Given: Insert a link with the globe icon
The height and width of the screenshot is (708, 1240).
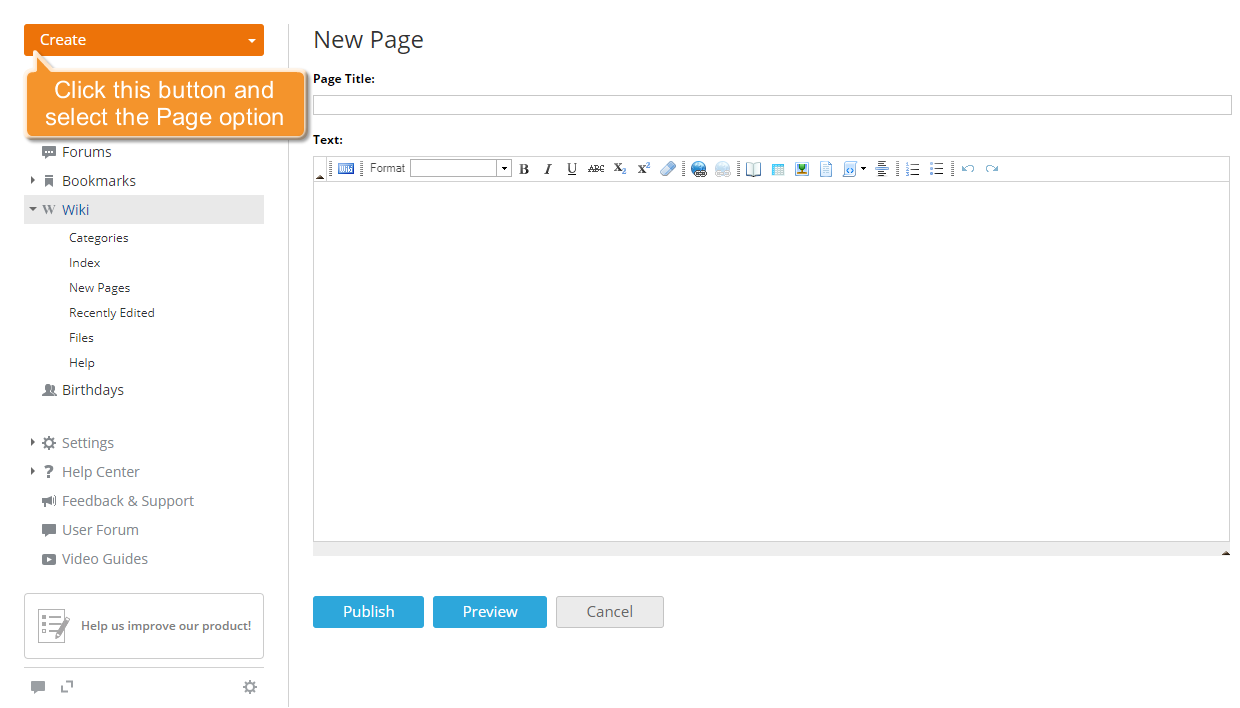Looking at the screenshot, I should point(699,169).
